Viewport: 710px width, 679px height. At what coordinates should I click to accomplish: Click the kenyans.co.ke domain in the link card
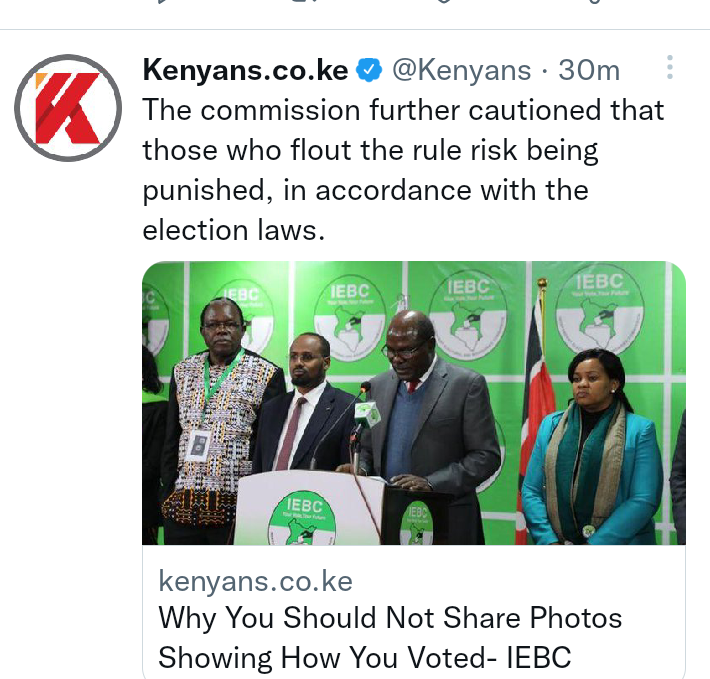coord(255,581)
